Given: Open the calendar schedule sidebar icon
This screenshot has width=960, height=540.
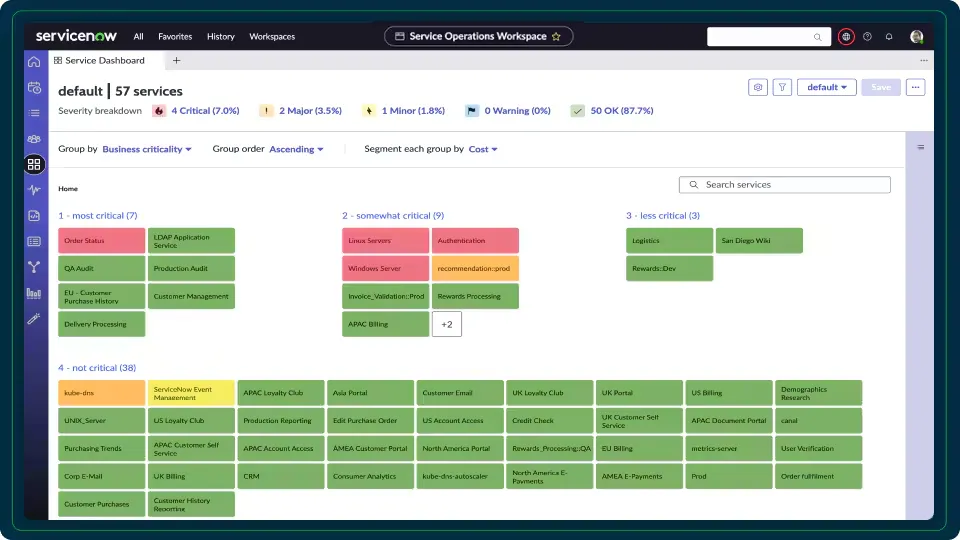Looking at the screenshot, I should (x=34, y=88).
